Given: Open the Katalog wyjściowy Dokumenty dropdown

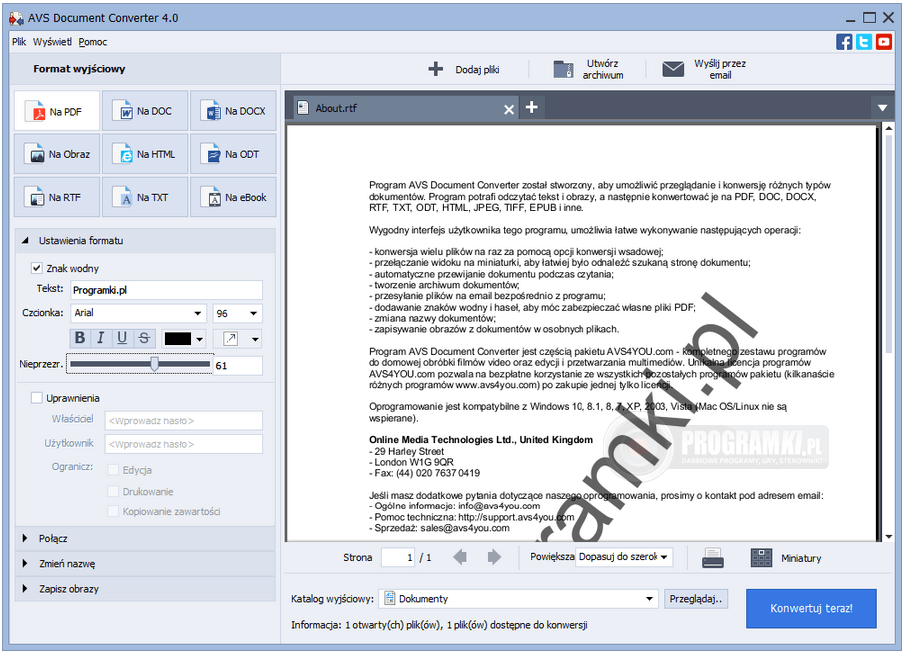Looking at the screenshot, I should pos(519,599).
